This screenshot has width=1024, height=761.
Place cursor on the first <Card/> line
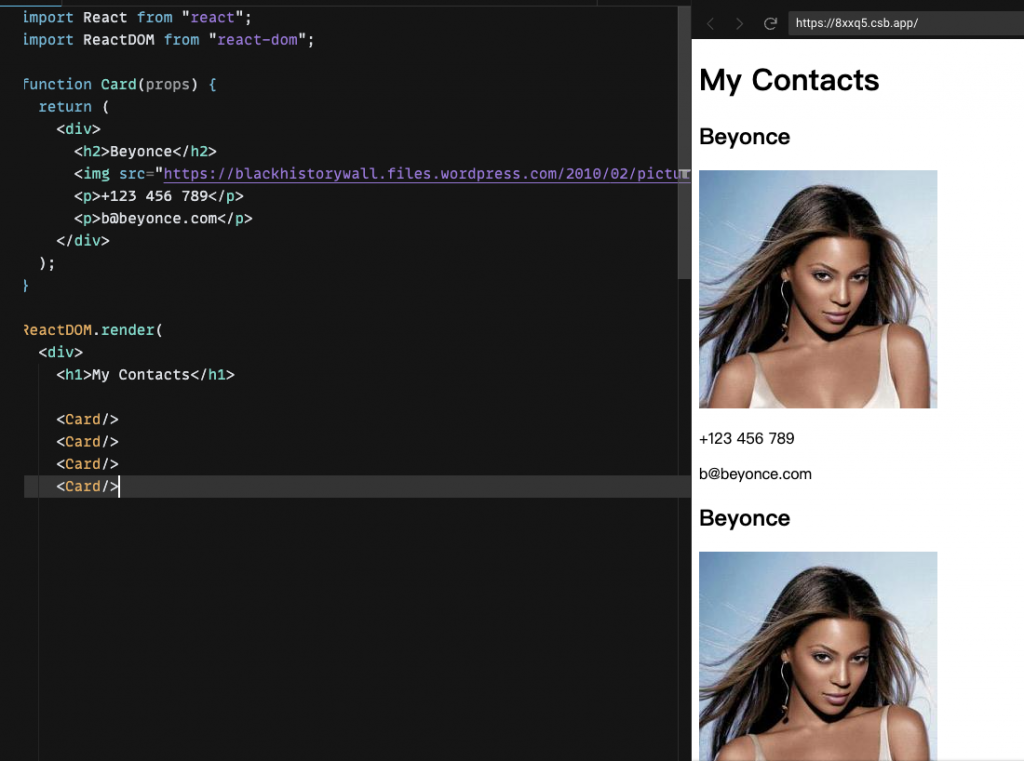pyautogui.click(x=87, y=419)
